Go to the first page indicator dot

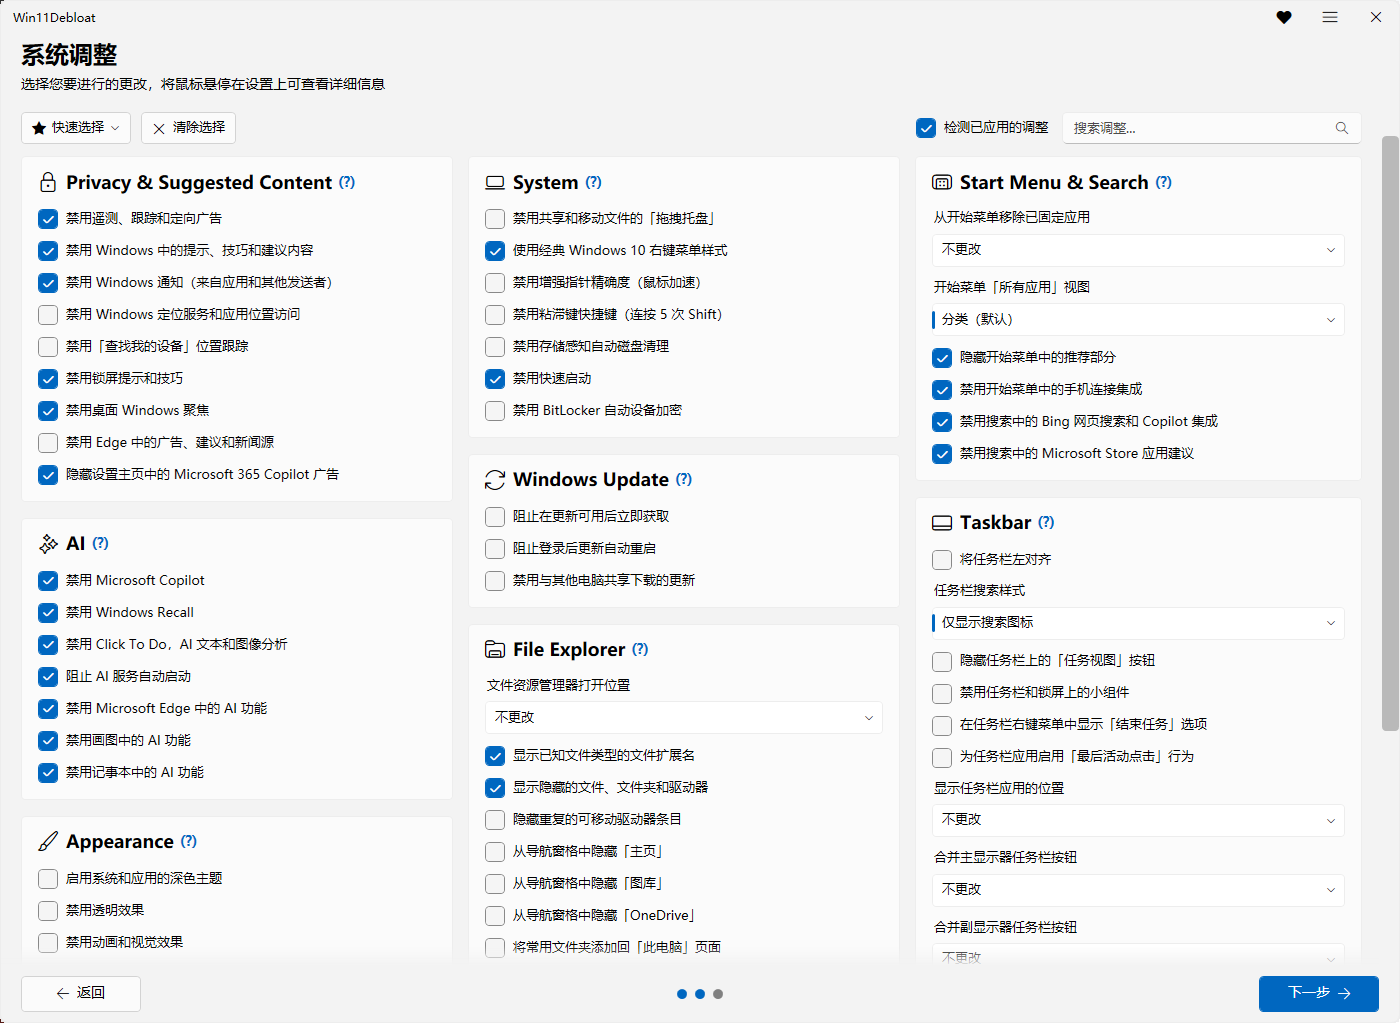coord(682,994)
